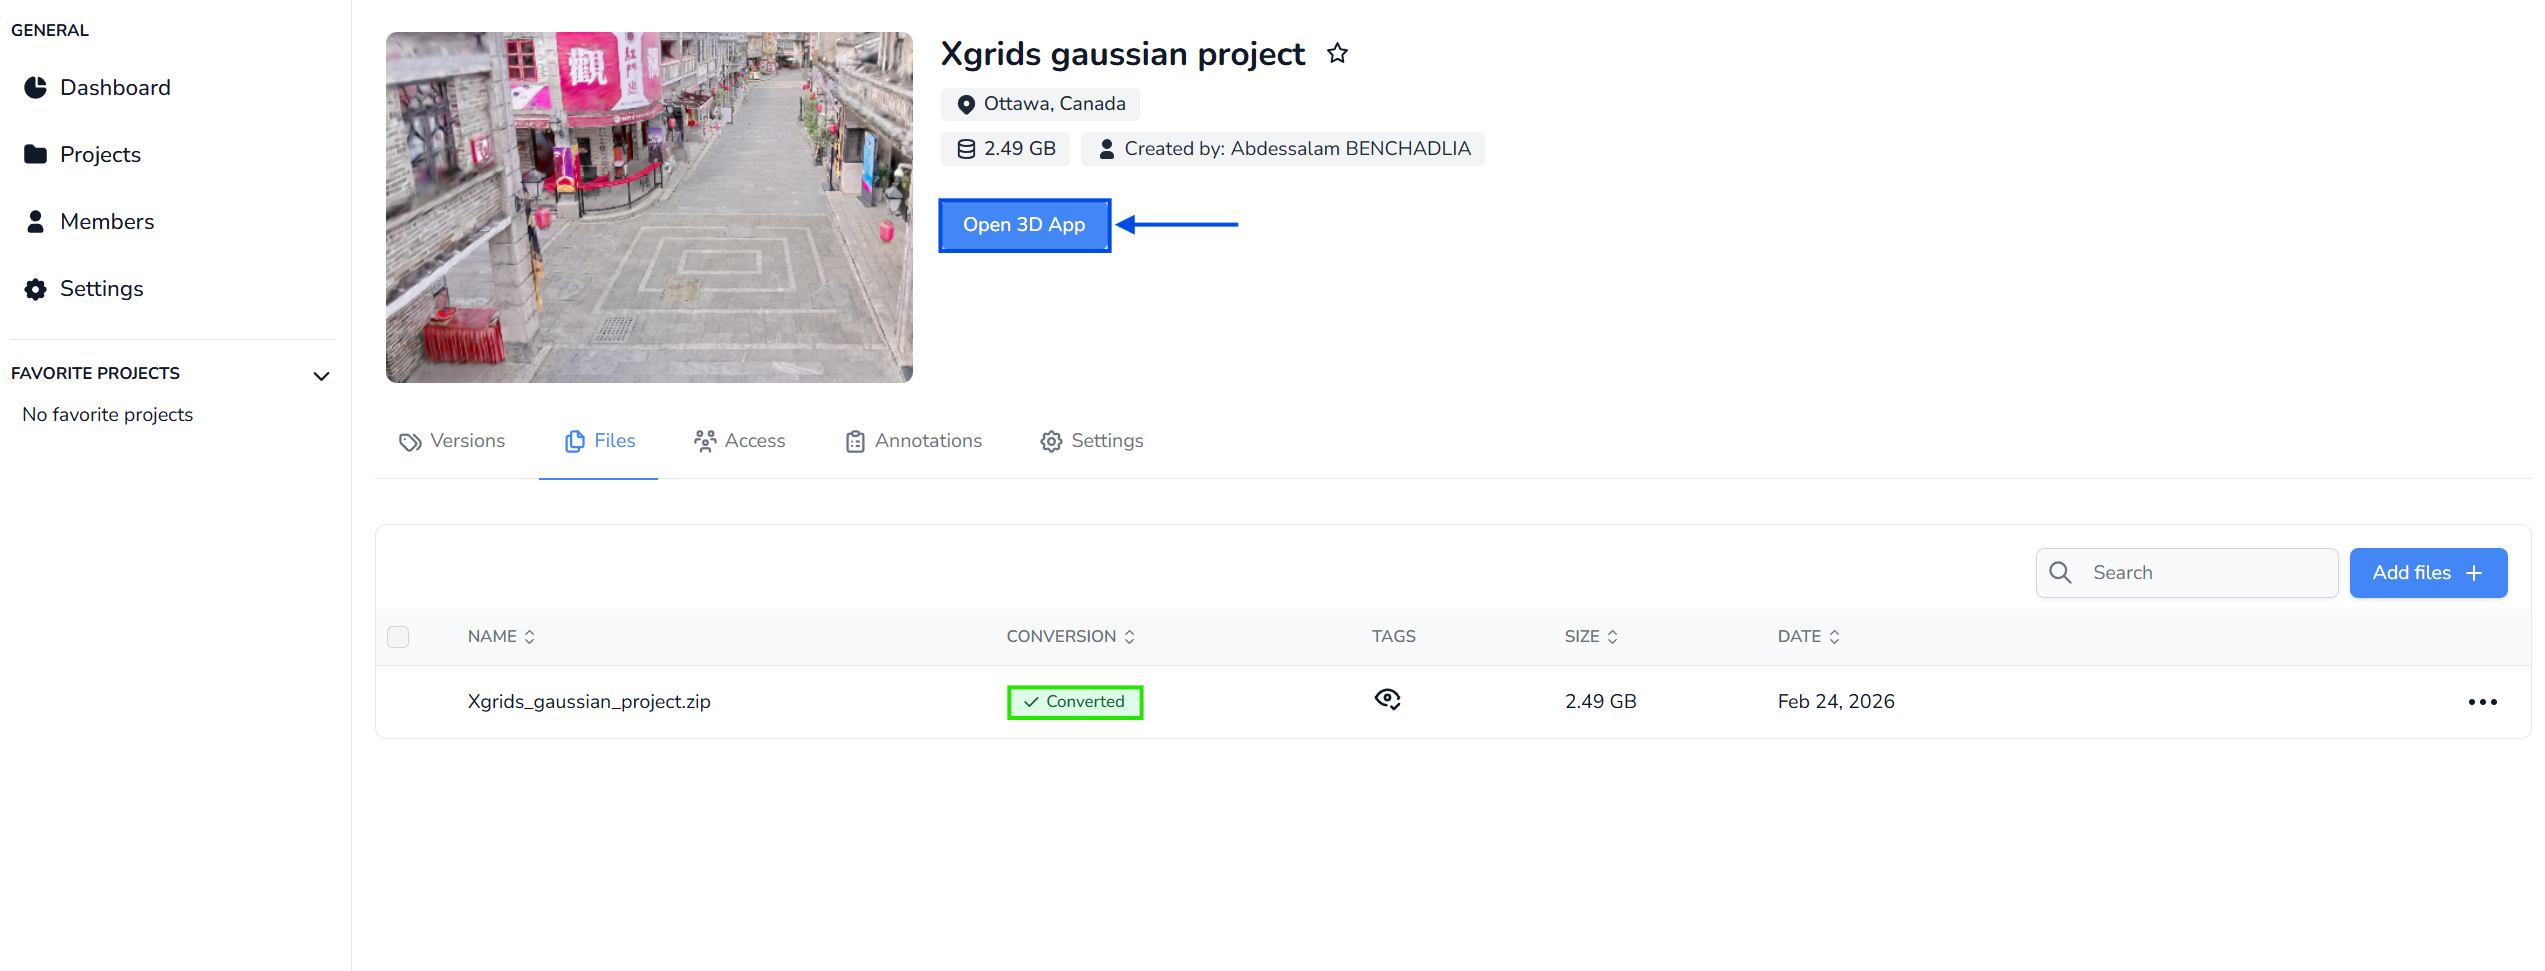2545x971 pixels.
Task: Switch to the Versions tab
Action: coord(452,441)
